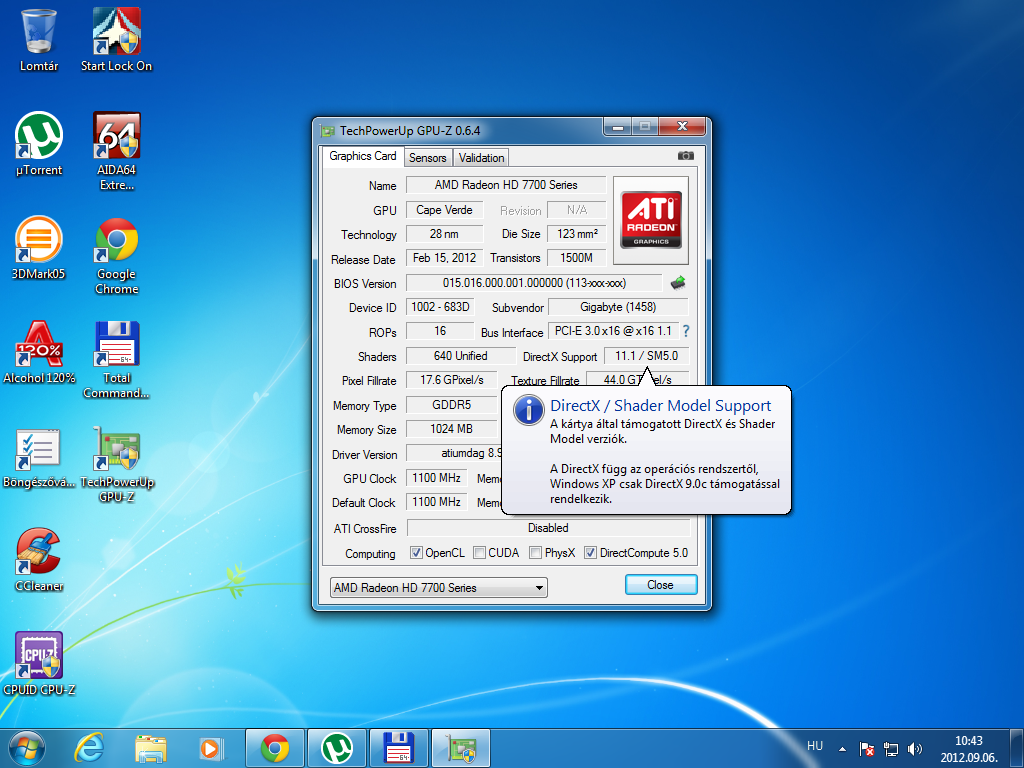
Task: Click the Device ID field 1002 - 683D
Action: click(x=440, y=307)
